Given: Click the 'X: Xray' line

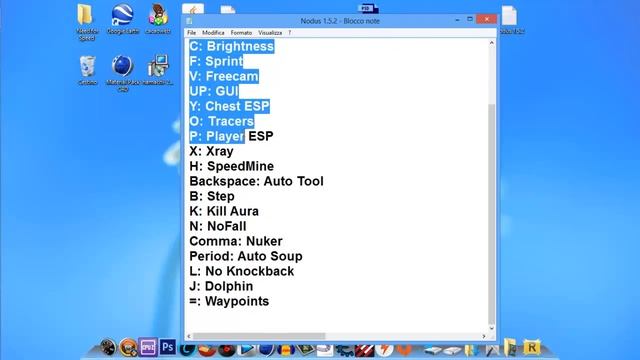Looking at the screenshot, I should pyautogui.click(x=211, y=151).
